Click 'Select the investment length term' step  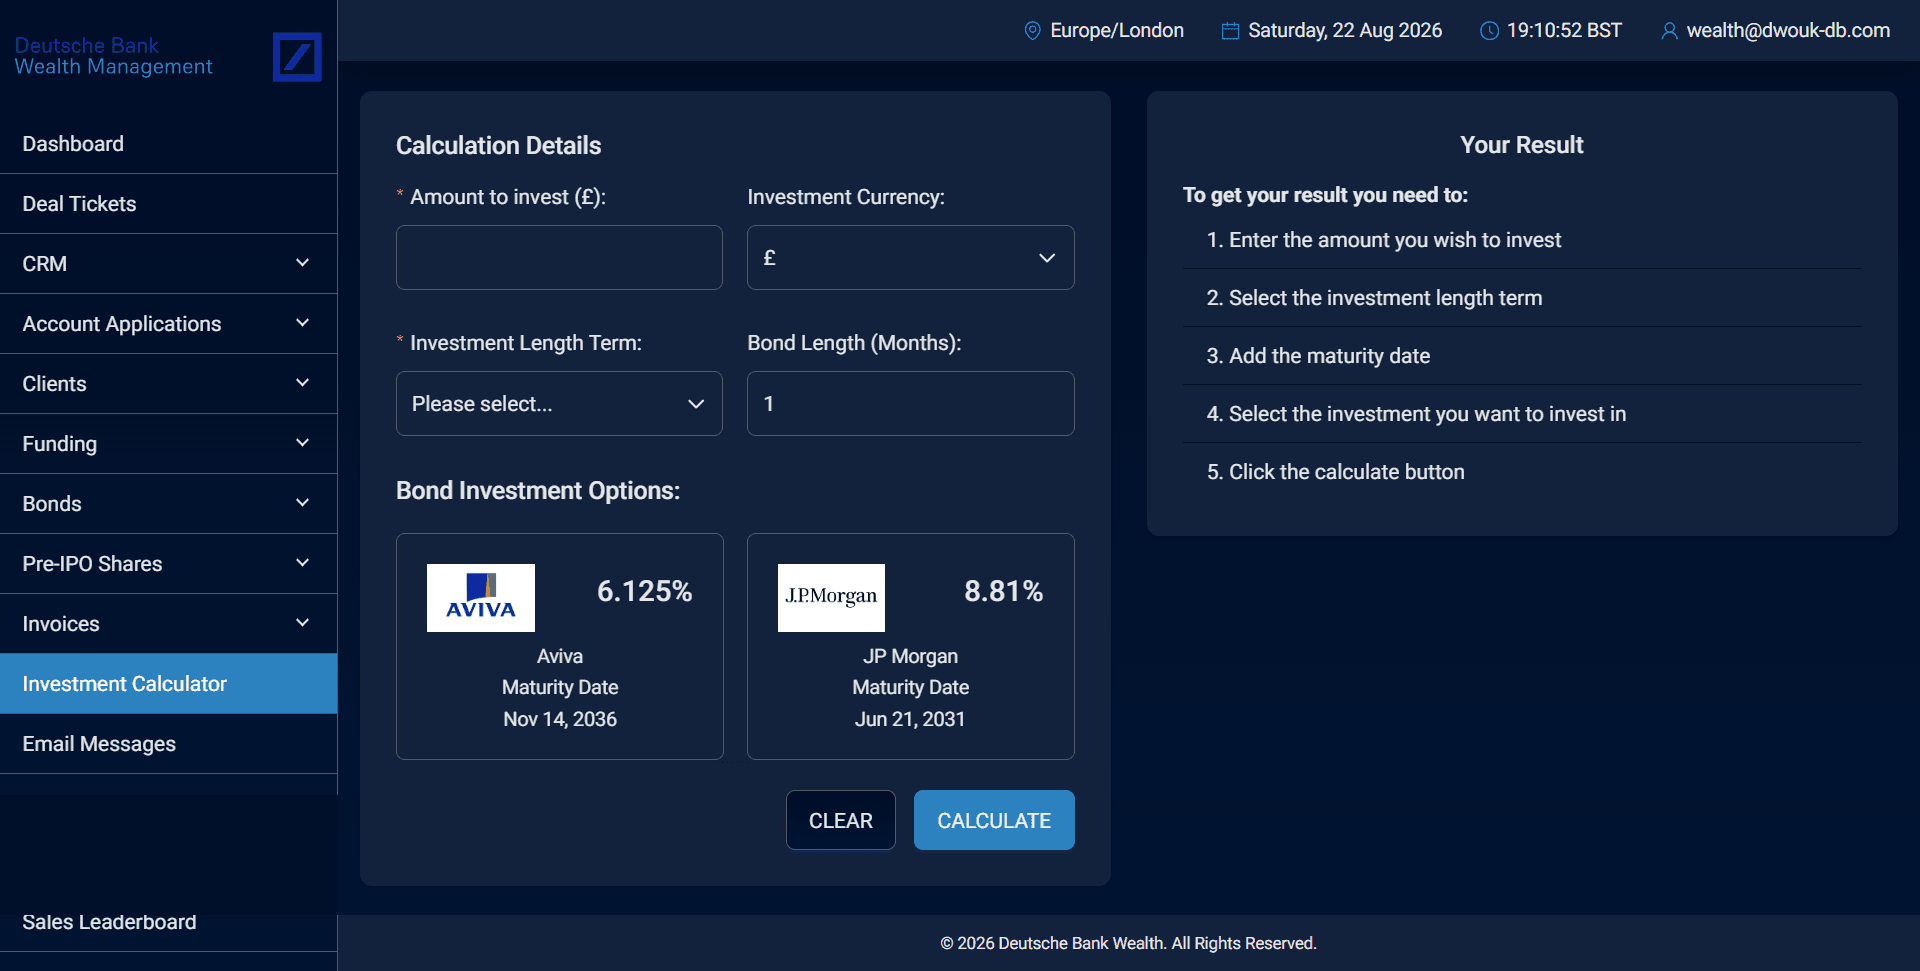[x=1375, y=298]
